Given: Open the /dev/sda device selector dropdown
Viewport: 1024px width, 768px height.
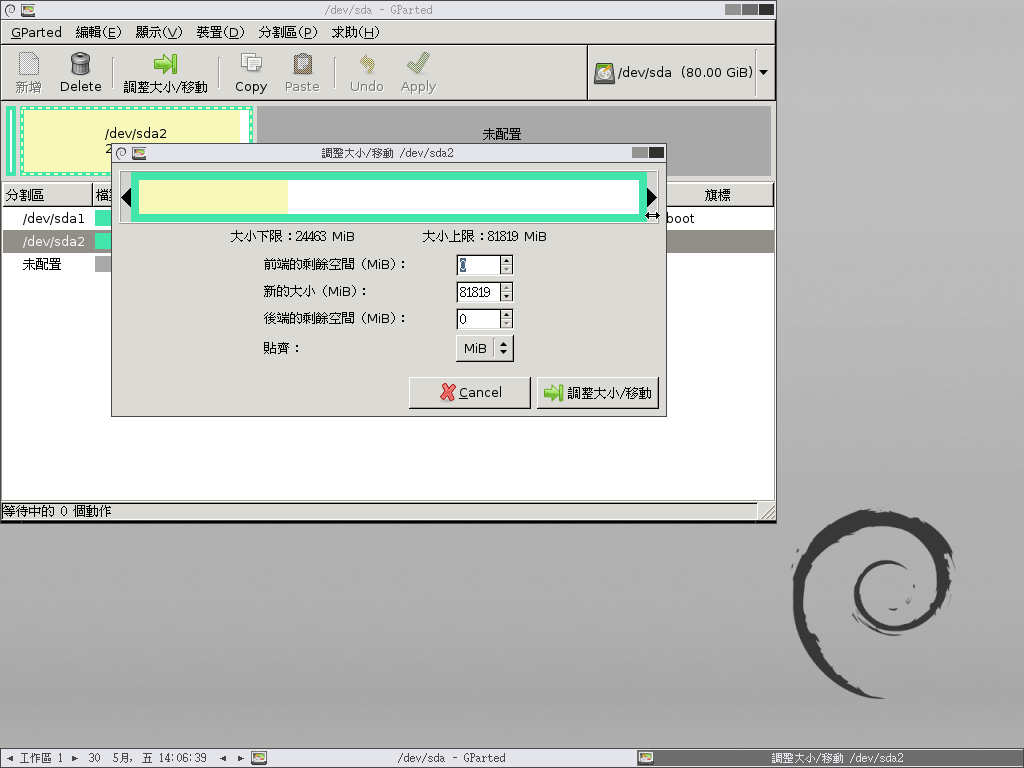Looking at the screenshot, I should tap(764, 73).
